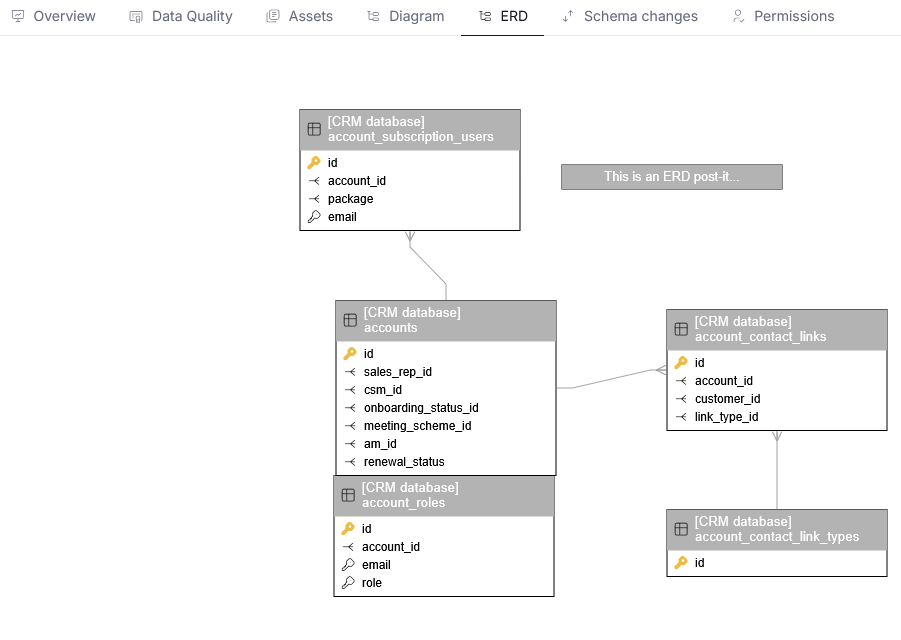Open the Data Quality tab

coord(181,16)
